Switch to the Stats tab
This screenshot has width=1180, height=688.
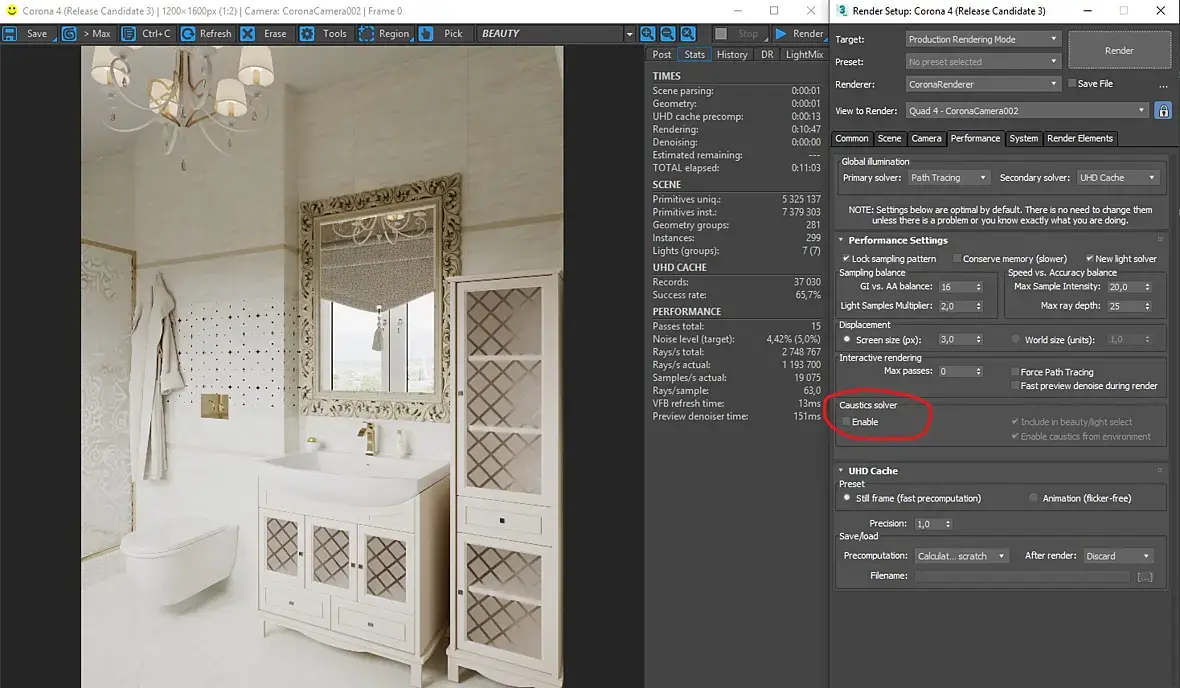(x=695, y=54)
